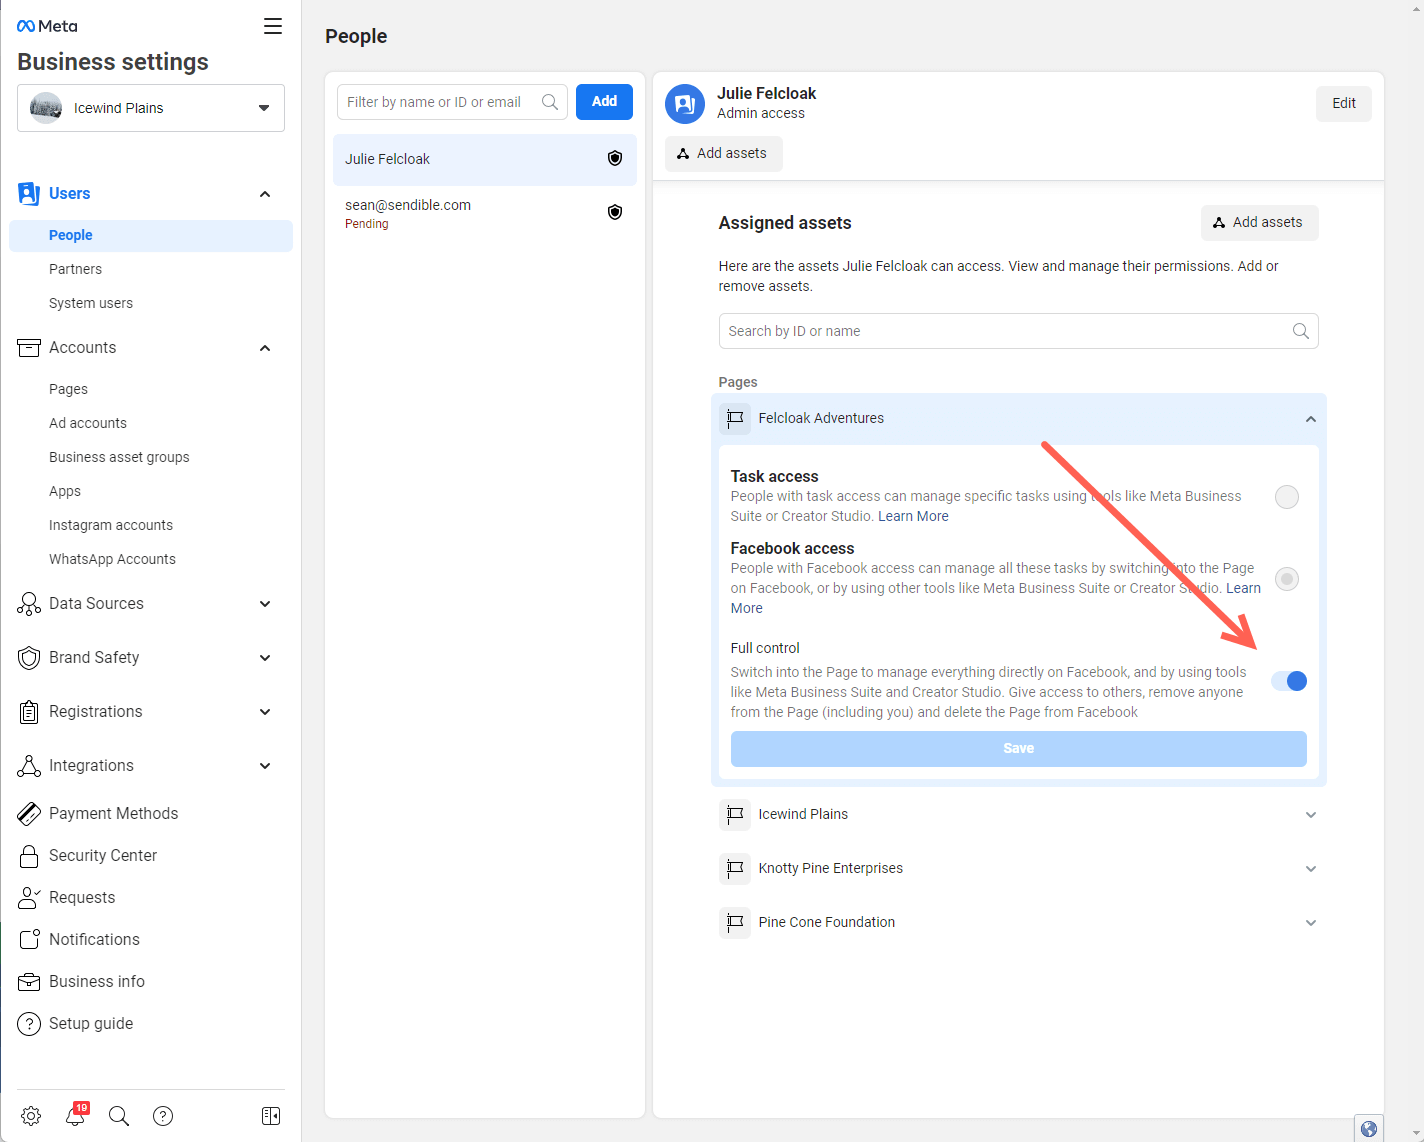This screenshot has height=1142, width=1424.
Task: Click the Pine Cone Foundation flag icon
Action: coord(735,922)
